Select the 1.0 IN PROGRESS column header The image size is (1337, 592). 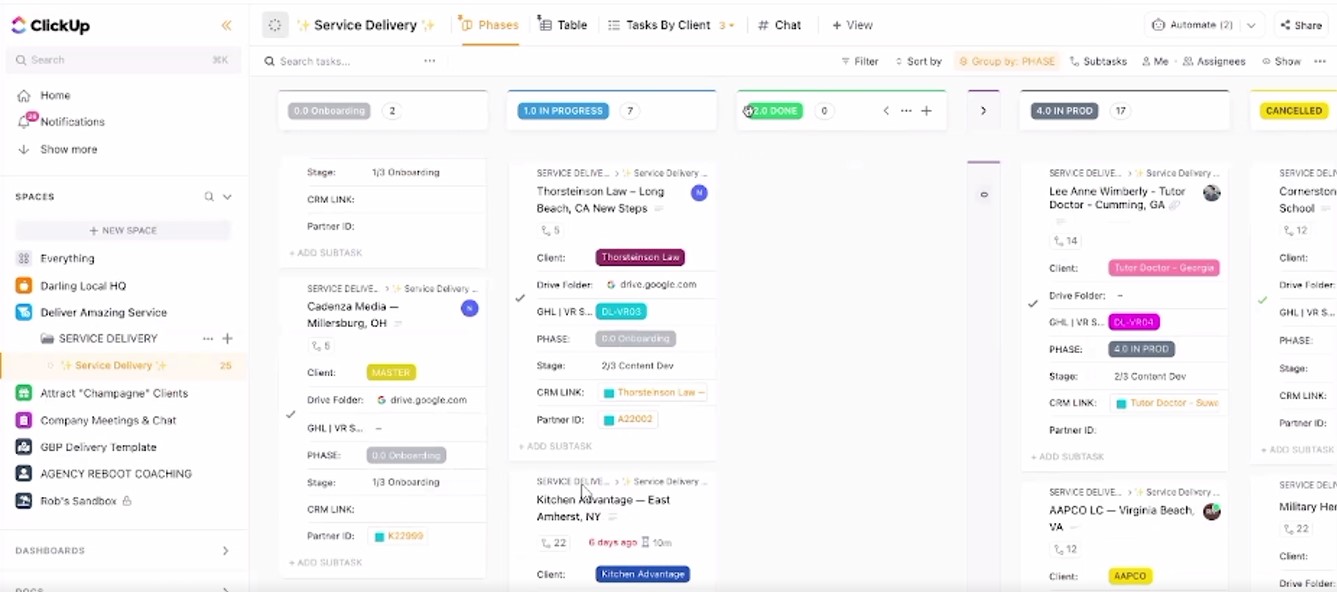[563, 111]
